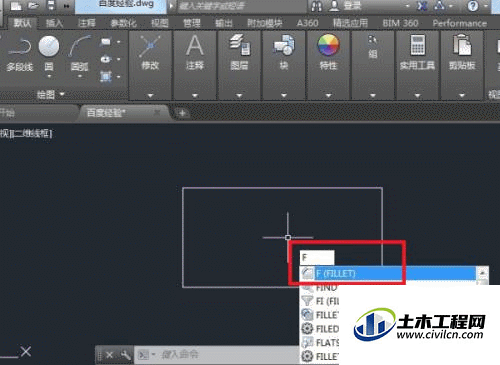The image size is (500, 365).
Task: Switch to the Featured Apps (精选应用) tab
Action: coord(350,23)
